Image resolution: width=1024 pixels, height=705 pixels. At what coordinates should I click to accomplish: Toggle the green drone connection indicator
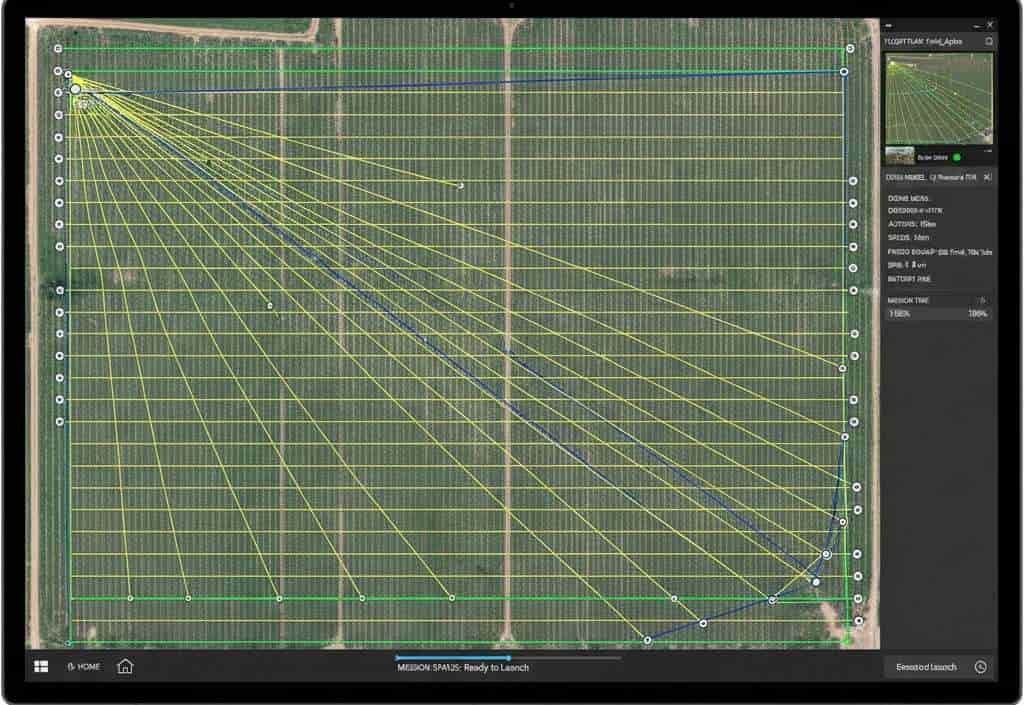pyautogui.click(x=958, y=157)
